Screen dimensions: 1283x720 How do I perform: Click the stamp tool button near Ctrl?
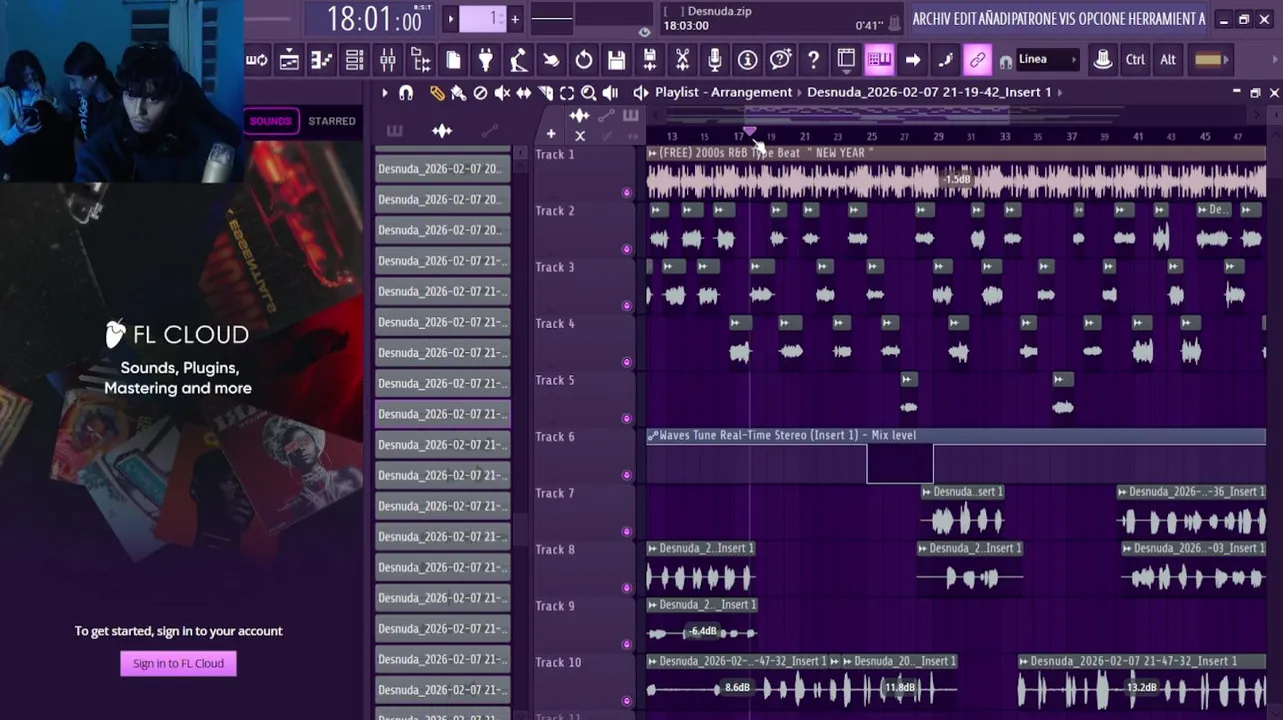point(1102,60)
